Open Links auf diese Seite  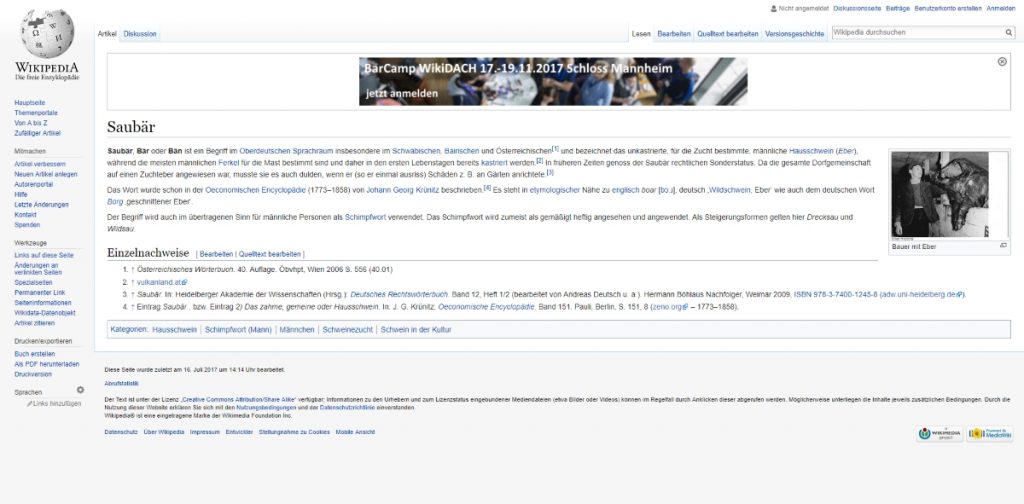(44, 255)
